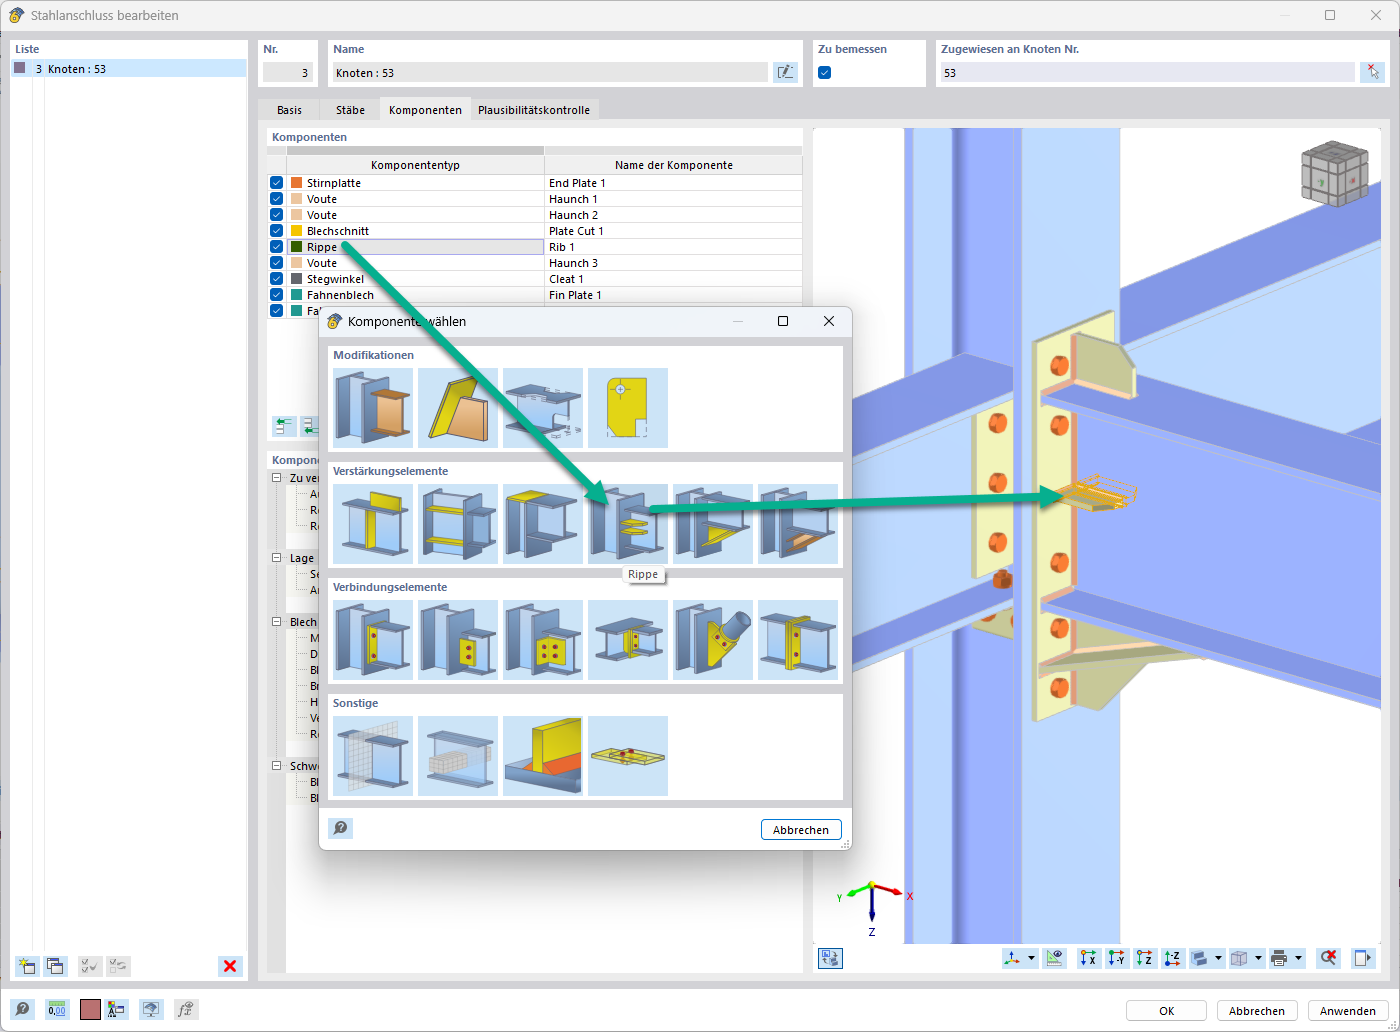The width and height of the screenshot is (1400, 1032).
Task: Collapse the Lage tree node
Action: point(278,558)
